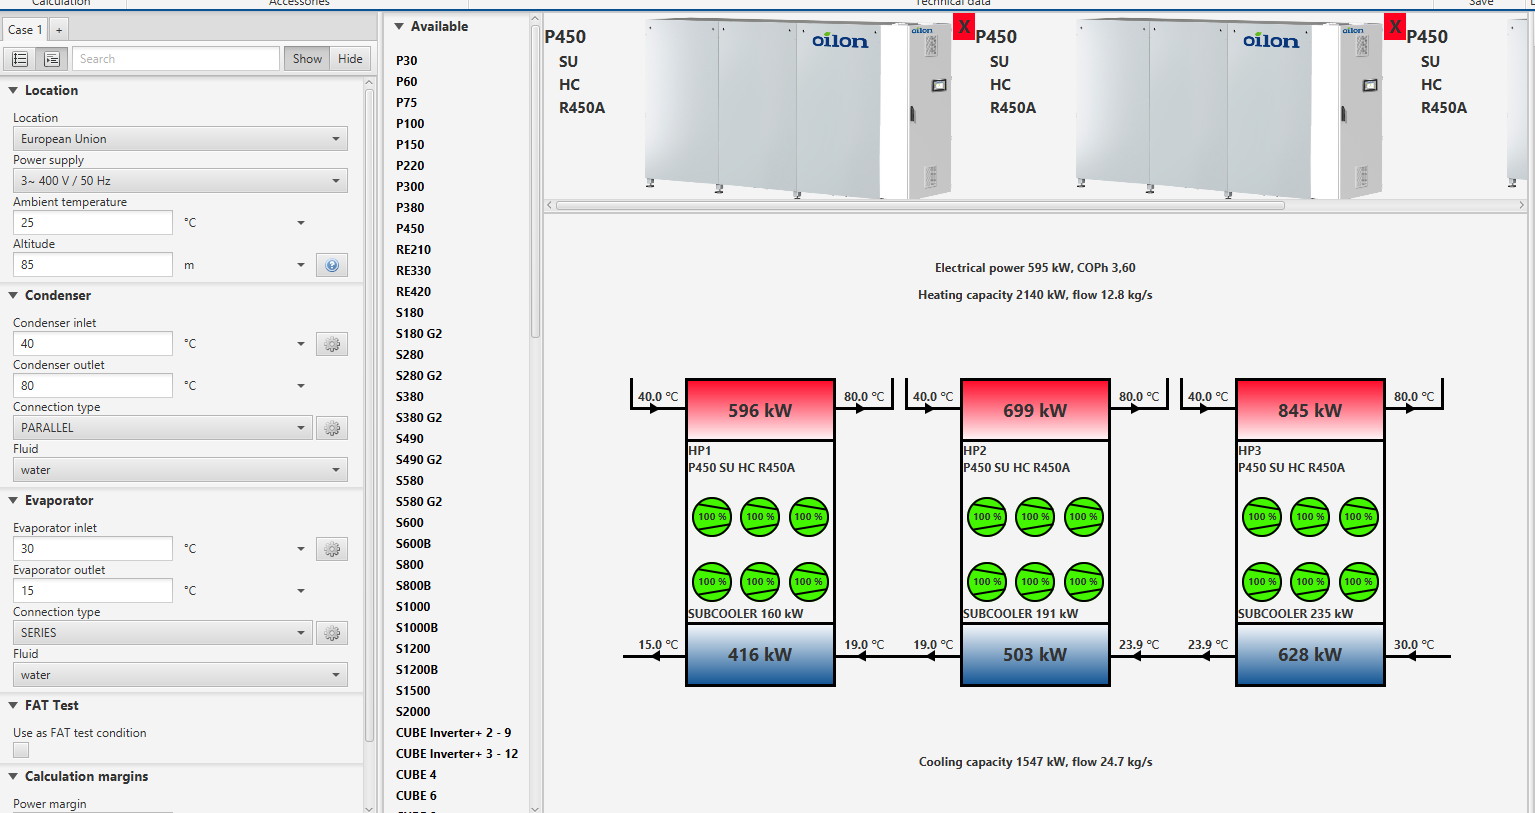
Task: Click Ambient temperature field with 25
Action: [x=93, y=223]
